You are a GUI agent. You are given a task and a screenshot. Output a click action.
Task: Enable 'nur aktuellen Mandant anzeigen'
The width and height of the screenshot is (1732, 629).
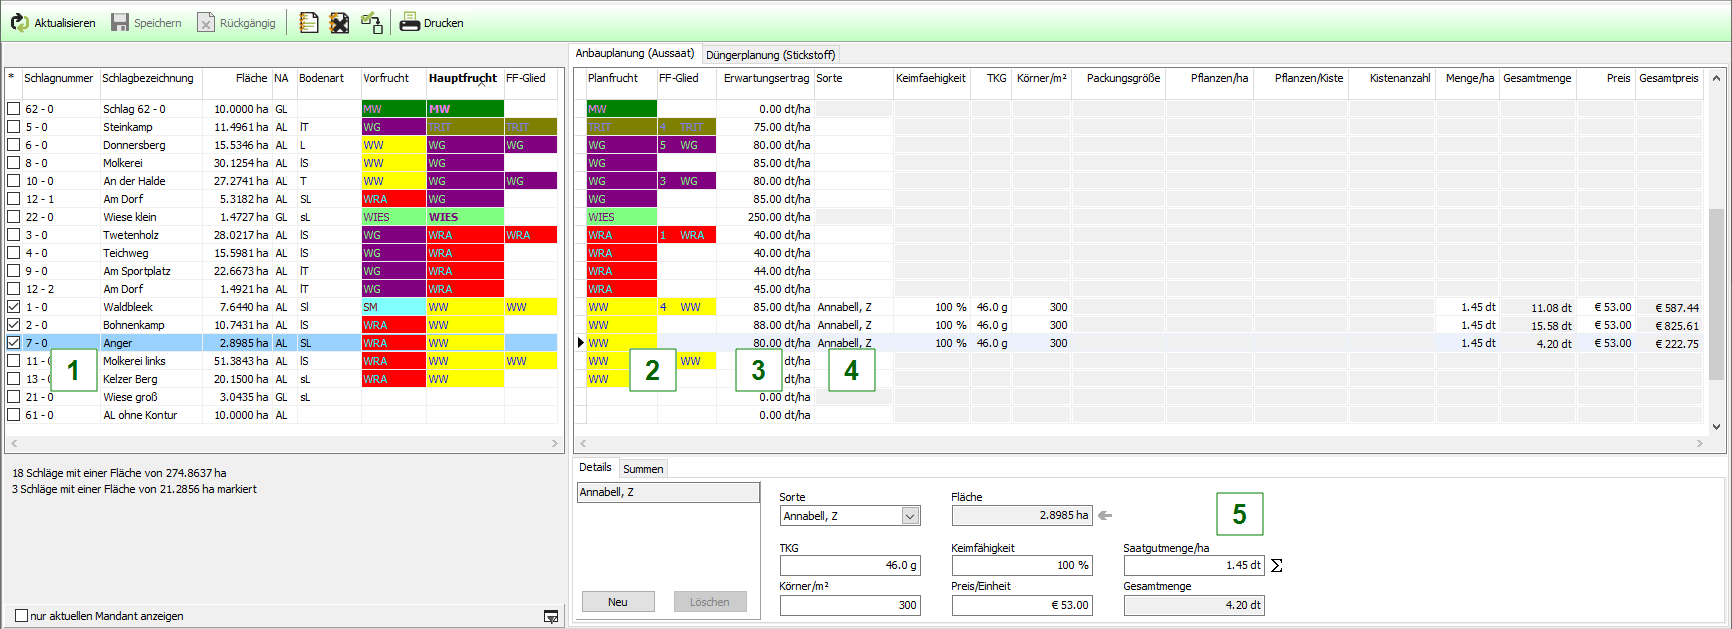pos(21,616)
